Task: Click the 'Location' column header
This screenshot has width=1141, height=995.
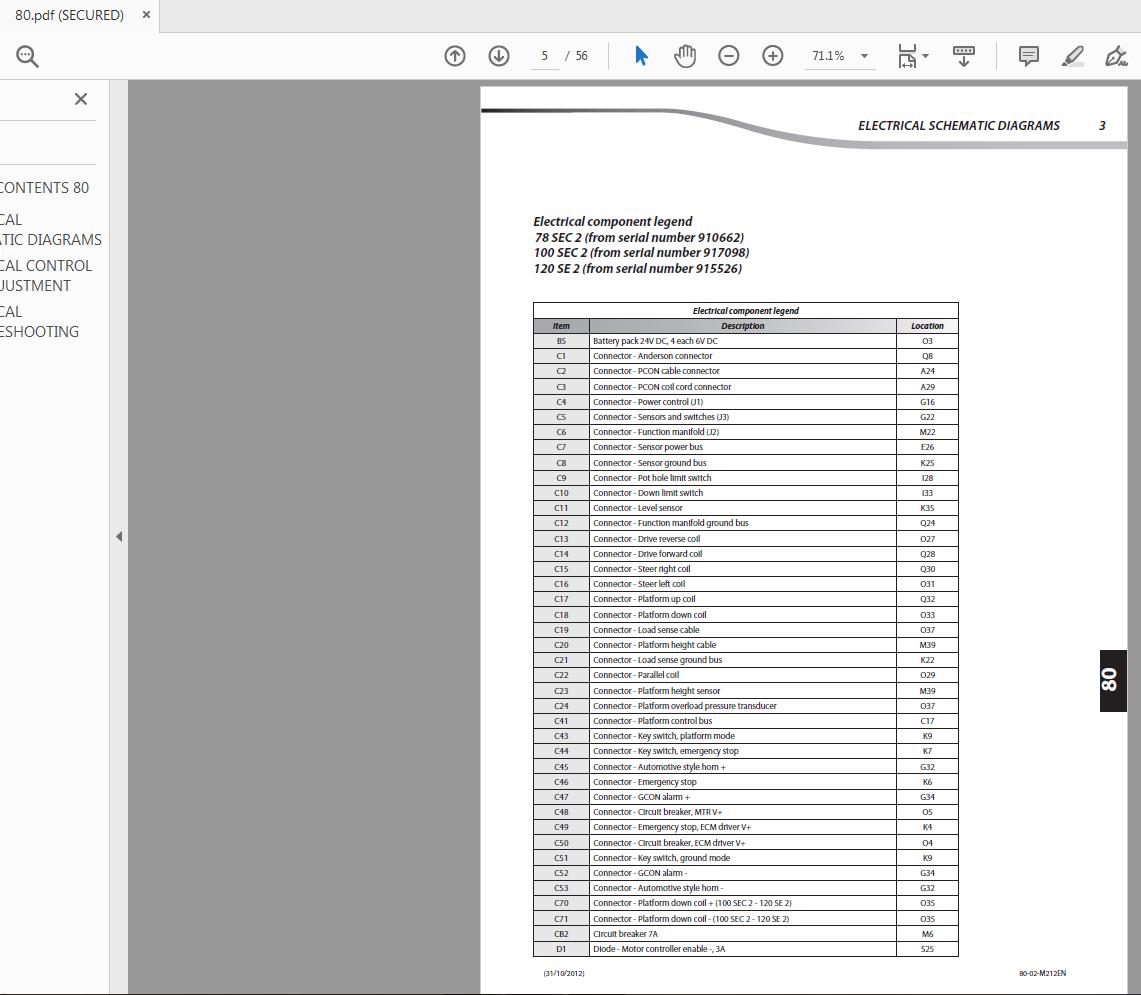Action: pyautogui.click(x=927, y=326)
